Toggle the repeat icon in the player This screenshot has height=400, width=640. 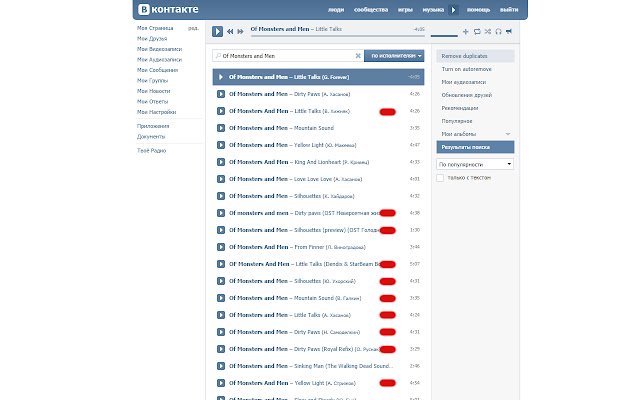tap(477, 31)
